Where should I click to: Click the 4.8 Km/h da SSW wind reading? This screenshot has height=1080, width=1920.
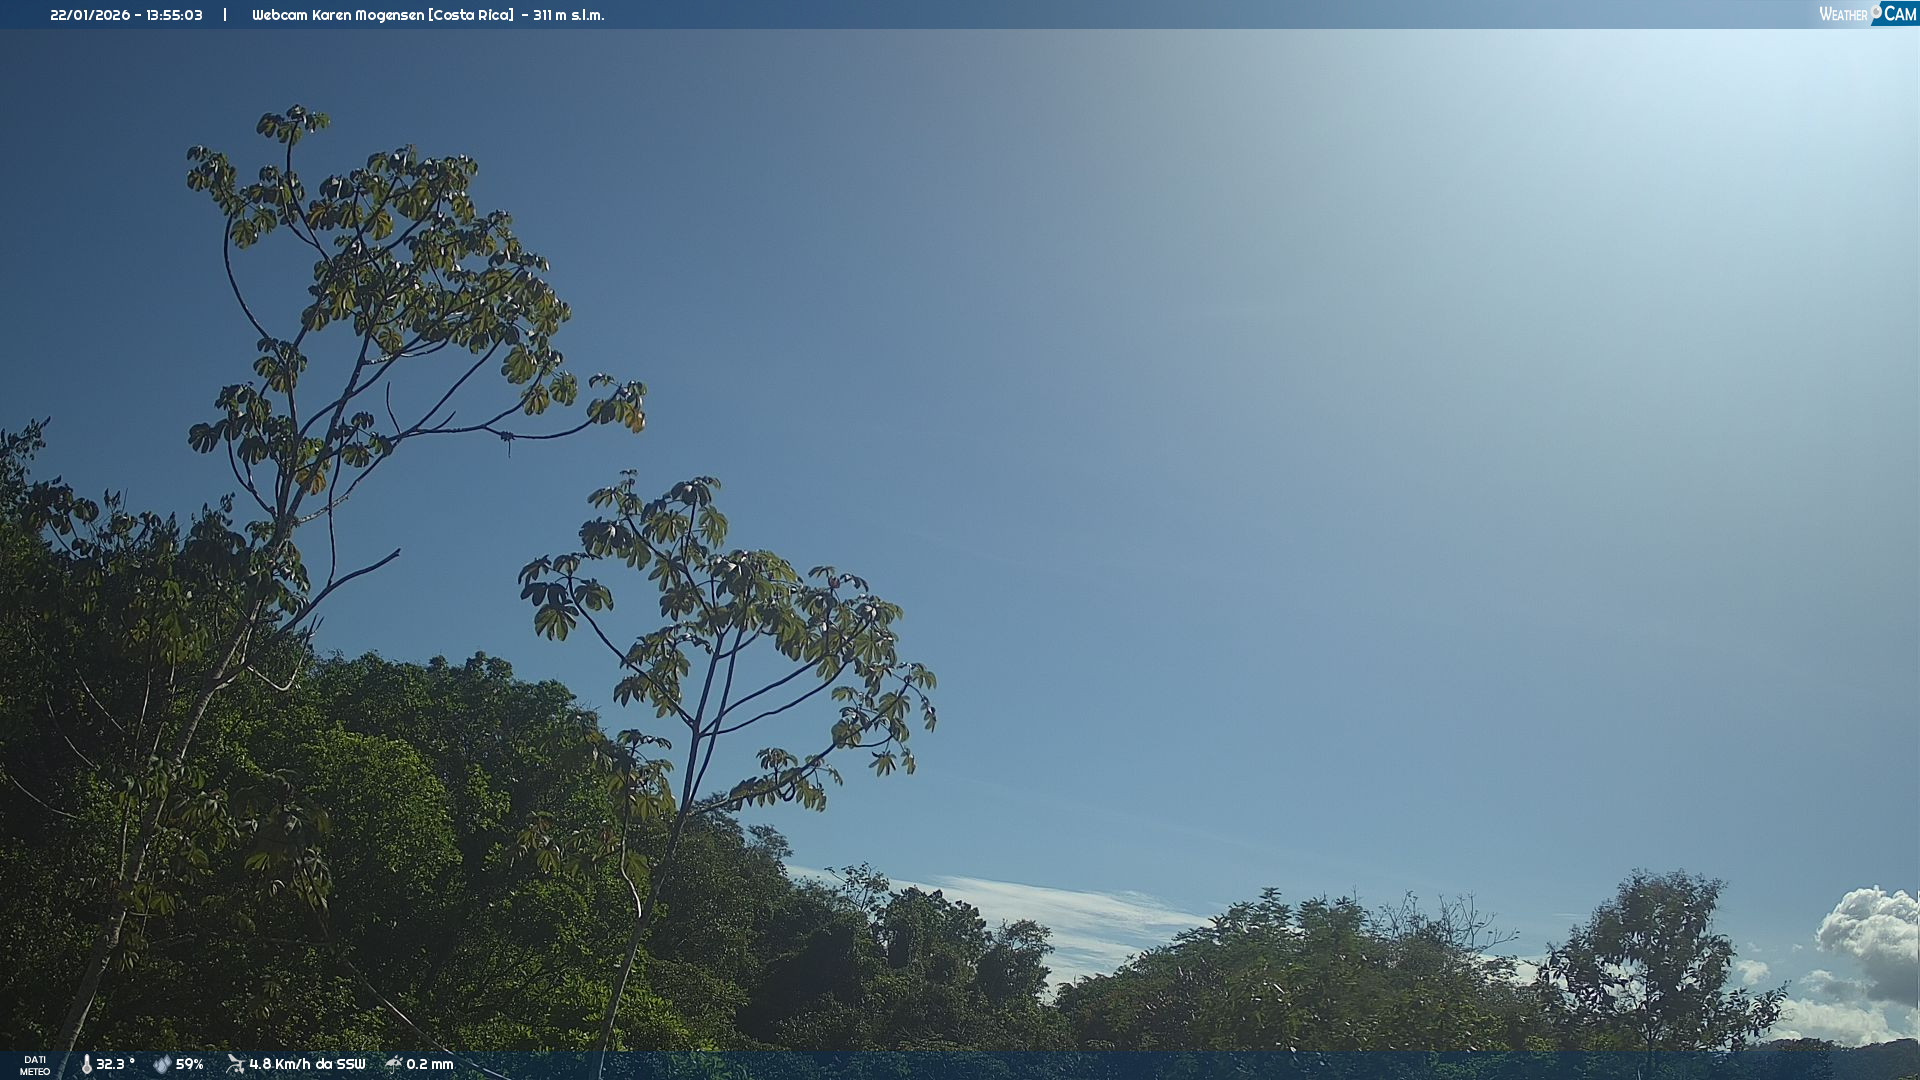click(x=307, y=1065)
